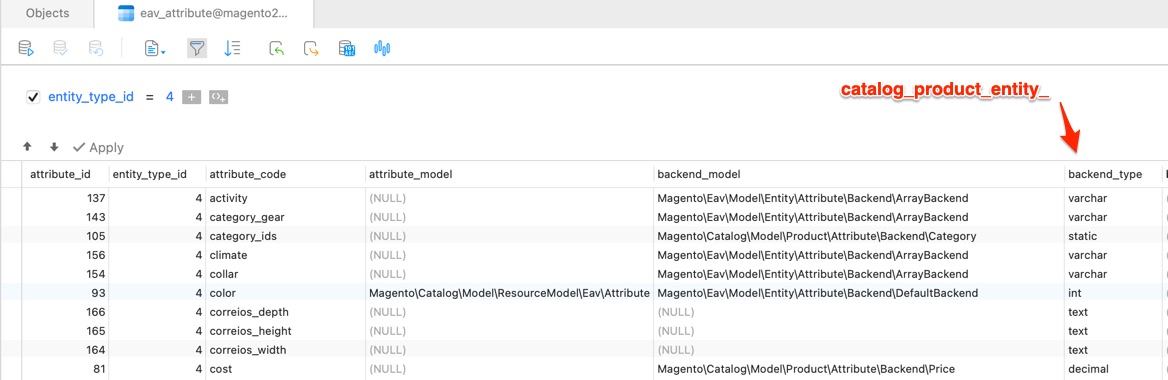Click the Import icon with green arrow

pos(276,49)
